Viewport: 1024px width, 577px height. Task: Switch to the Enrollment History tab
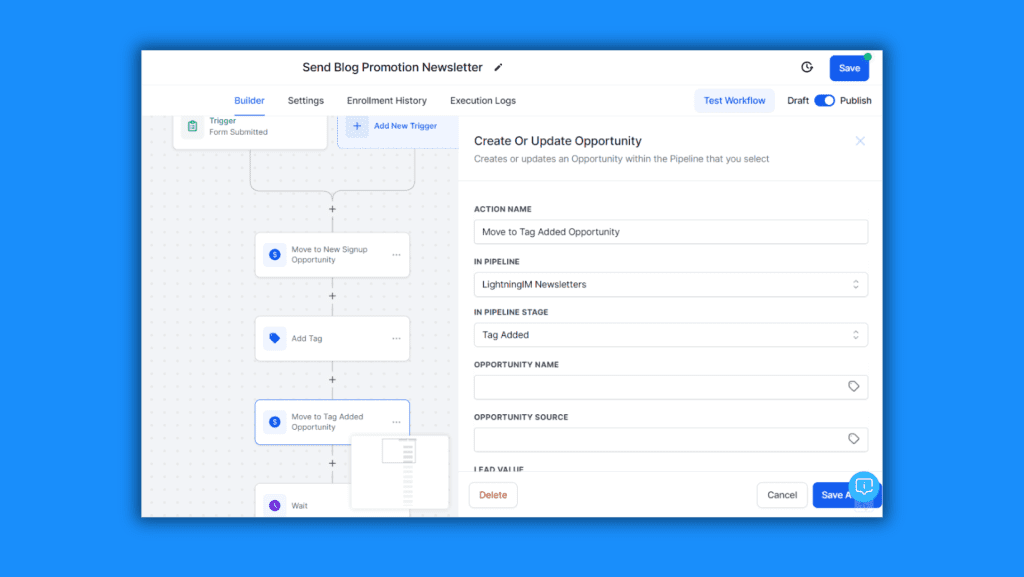click(x=387, y=100)
